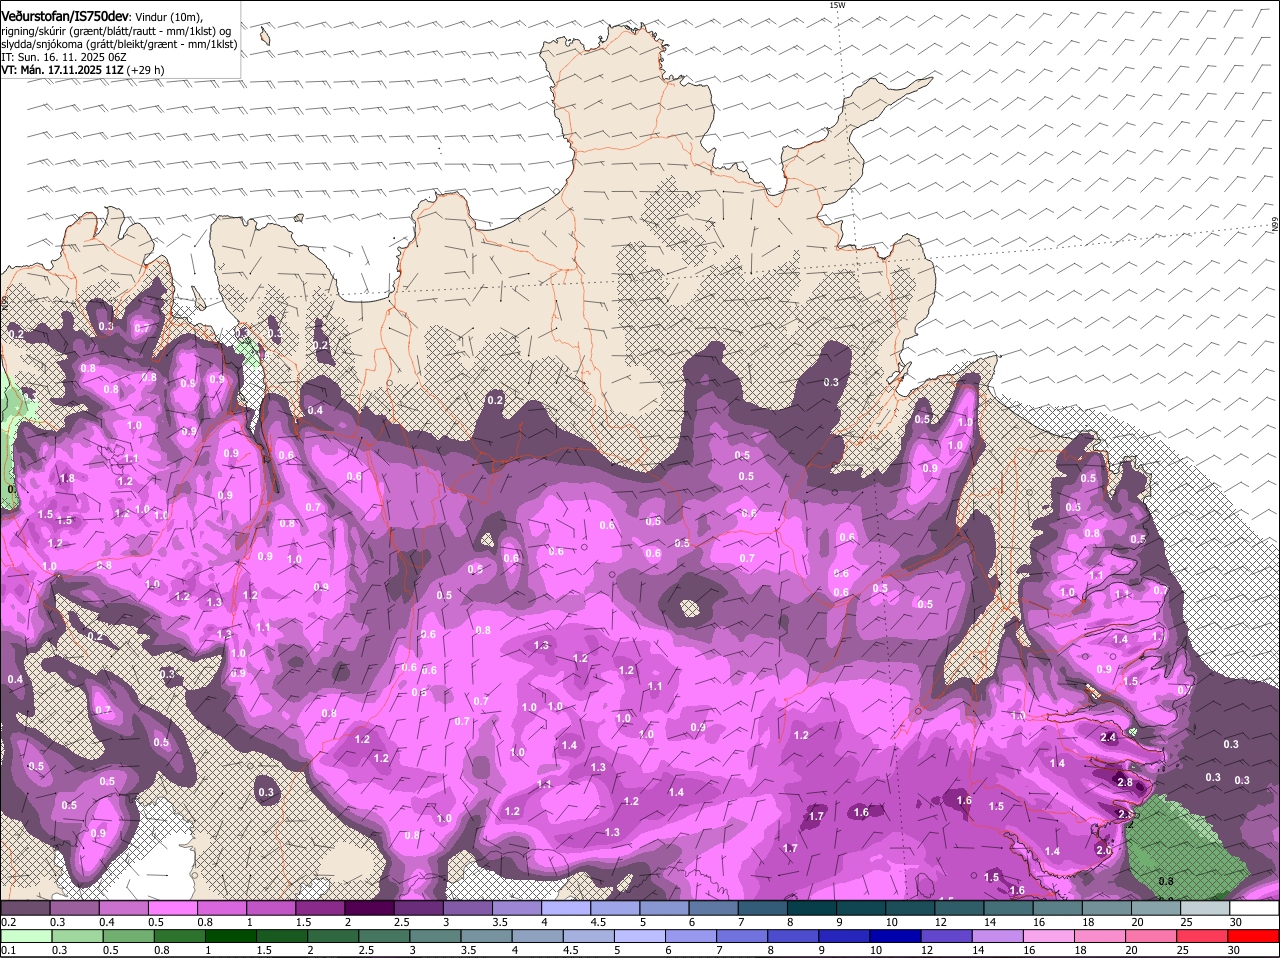Click the palest green rain swatch labeled 0.1

pyautogui.click(x=25, y=936)
